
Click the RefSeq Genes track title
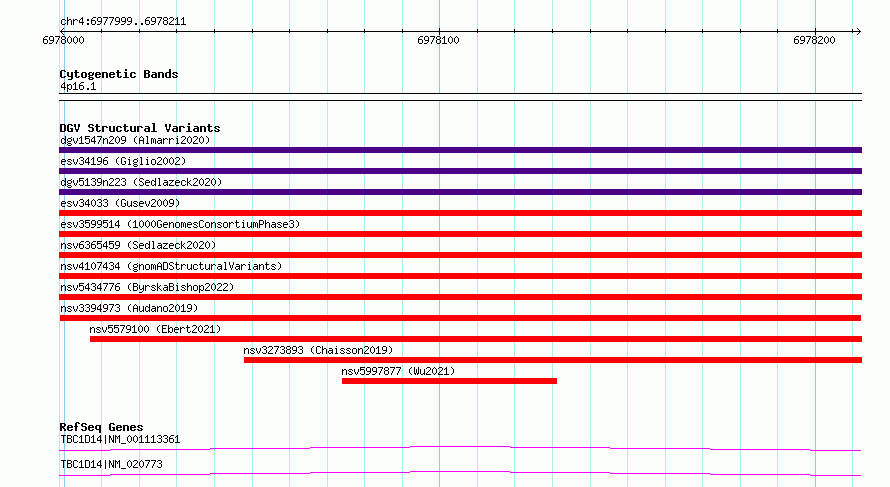101,427
